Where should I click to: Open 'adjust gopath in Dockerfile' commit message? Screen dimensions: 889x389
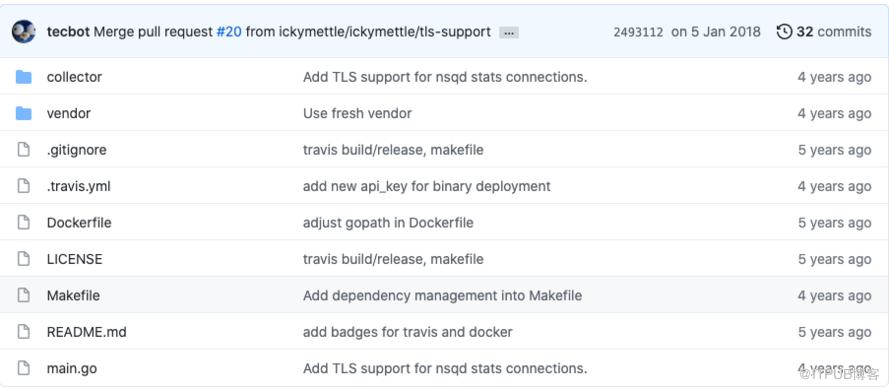[388, 223]
